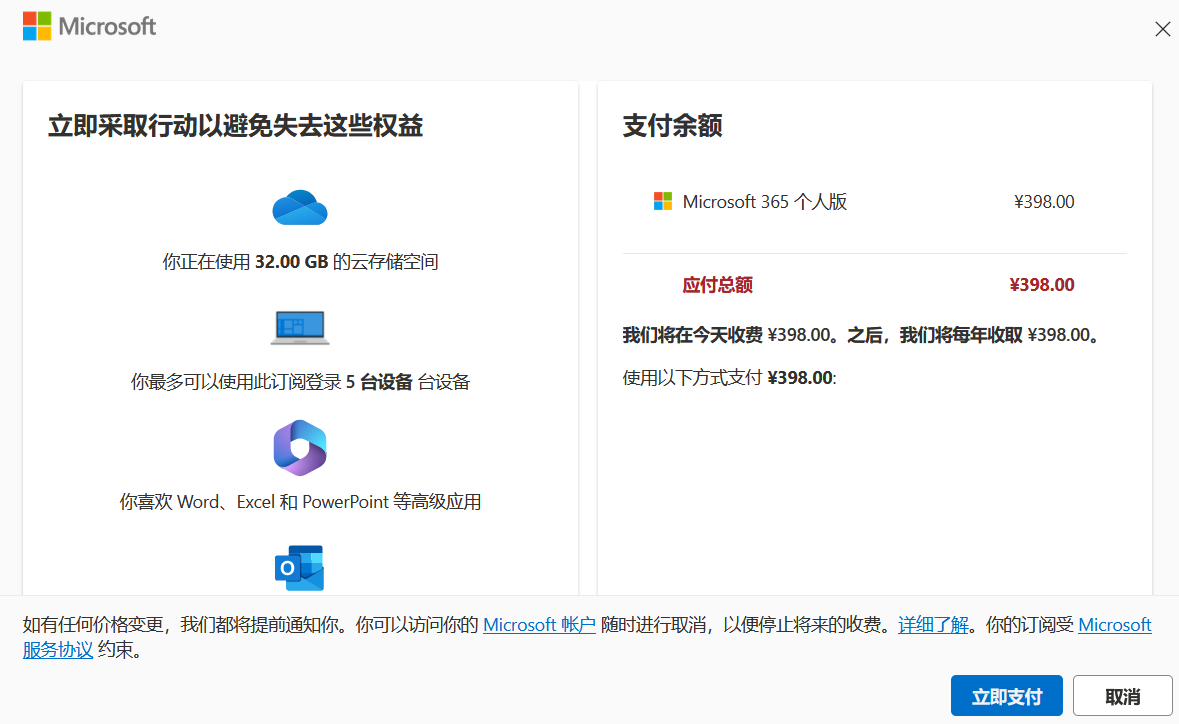Viewport: 1179px width, 724px height.
Task: Open the 详细了解 link
Action: pos(933,625)
